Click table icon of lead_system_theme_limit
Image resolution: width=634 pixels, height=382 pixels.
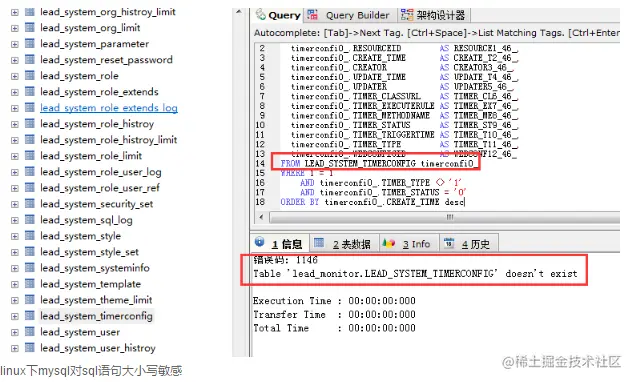click(30, 300)
